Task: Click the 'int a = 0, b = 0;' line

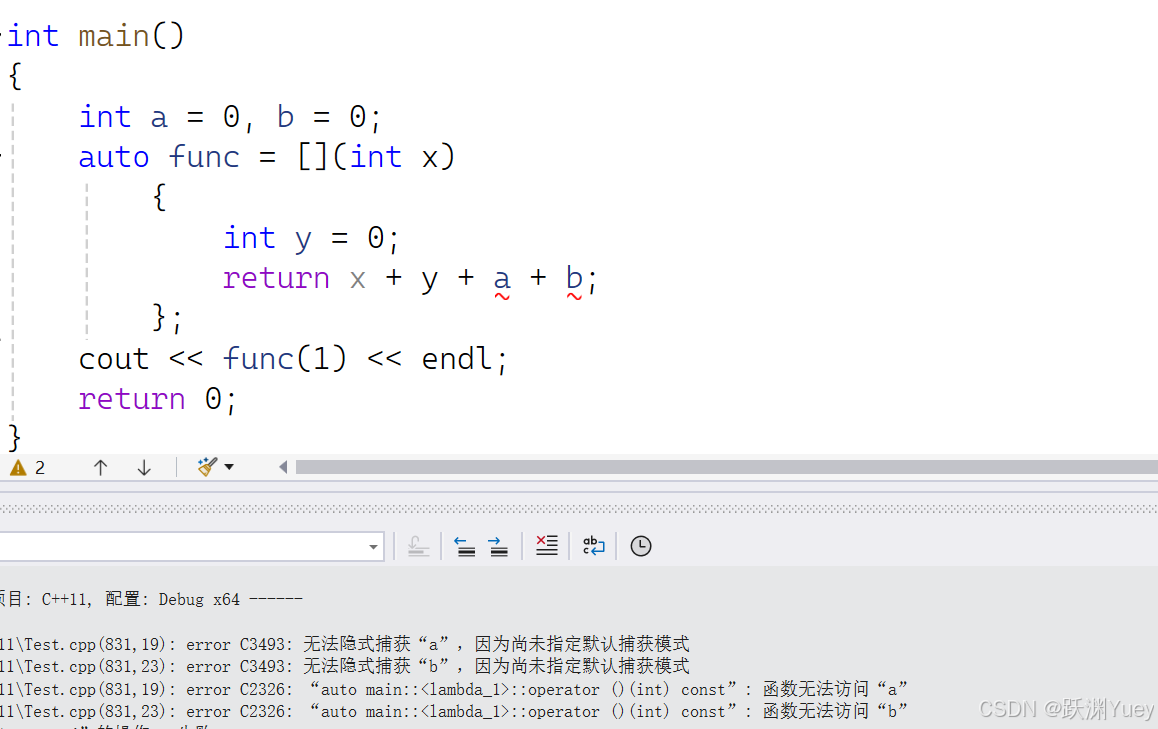Action: tap(230, 117)
